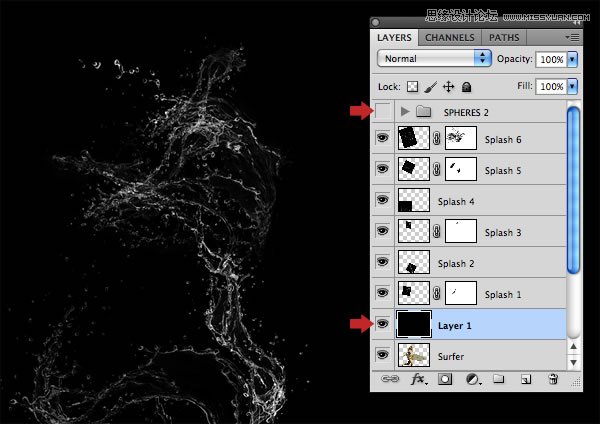This screenshot has width=600, height=424.
Task: Hide the Surfer layer eye icon
Action: pos(382,354)
